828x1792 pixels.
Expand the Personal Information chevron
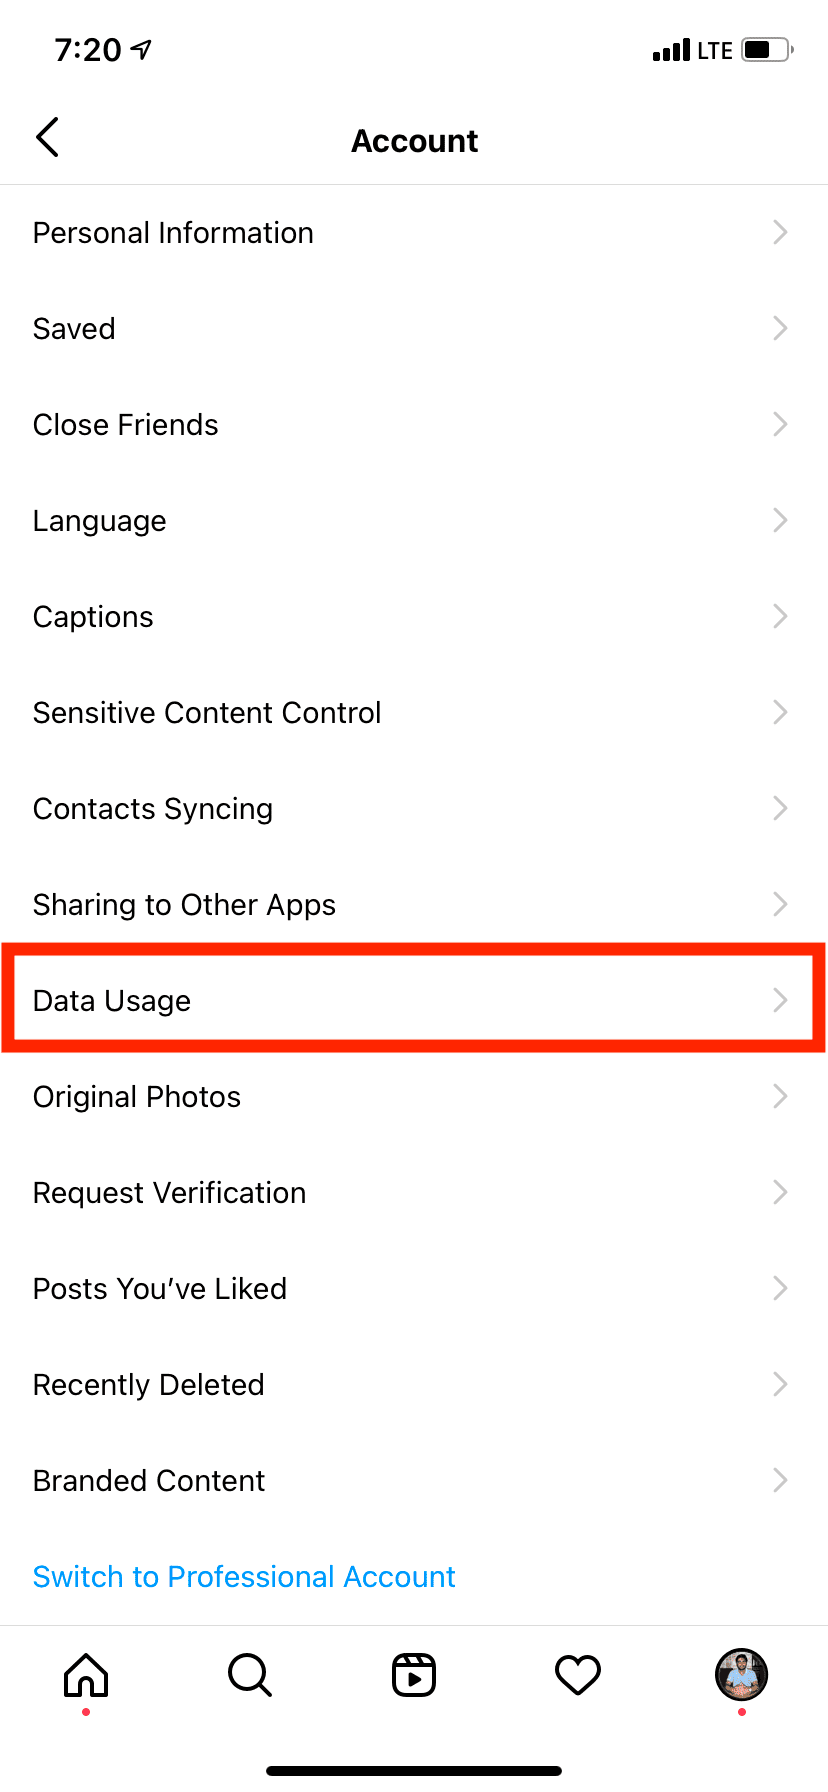coord(780,233)
